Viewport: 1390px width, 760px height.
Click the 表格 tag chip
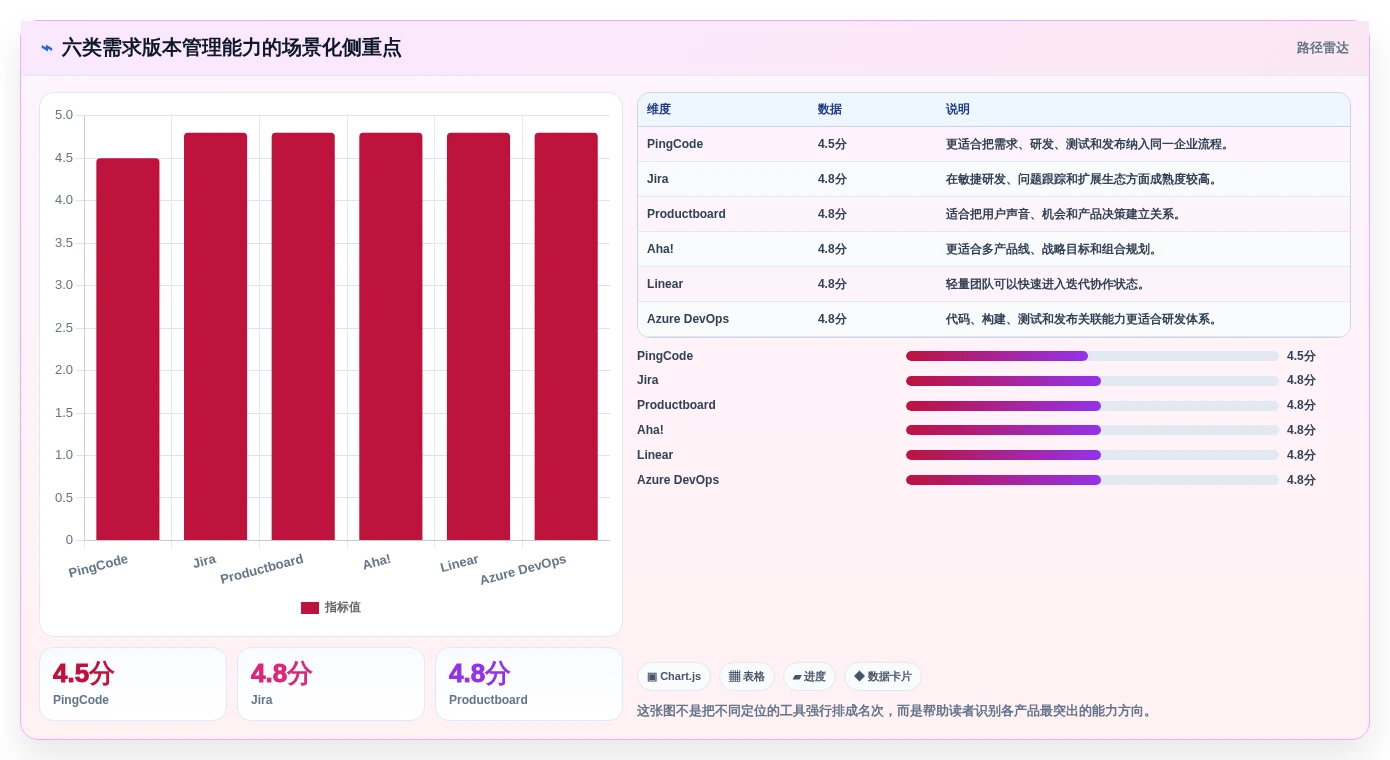coord(747,677)
